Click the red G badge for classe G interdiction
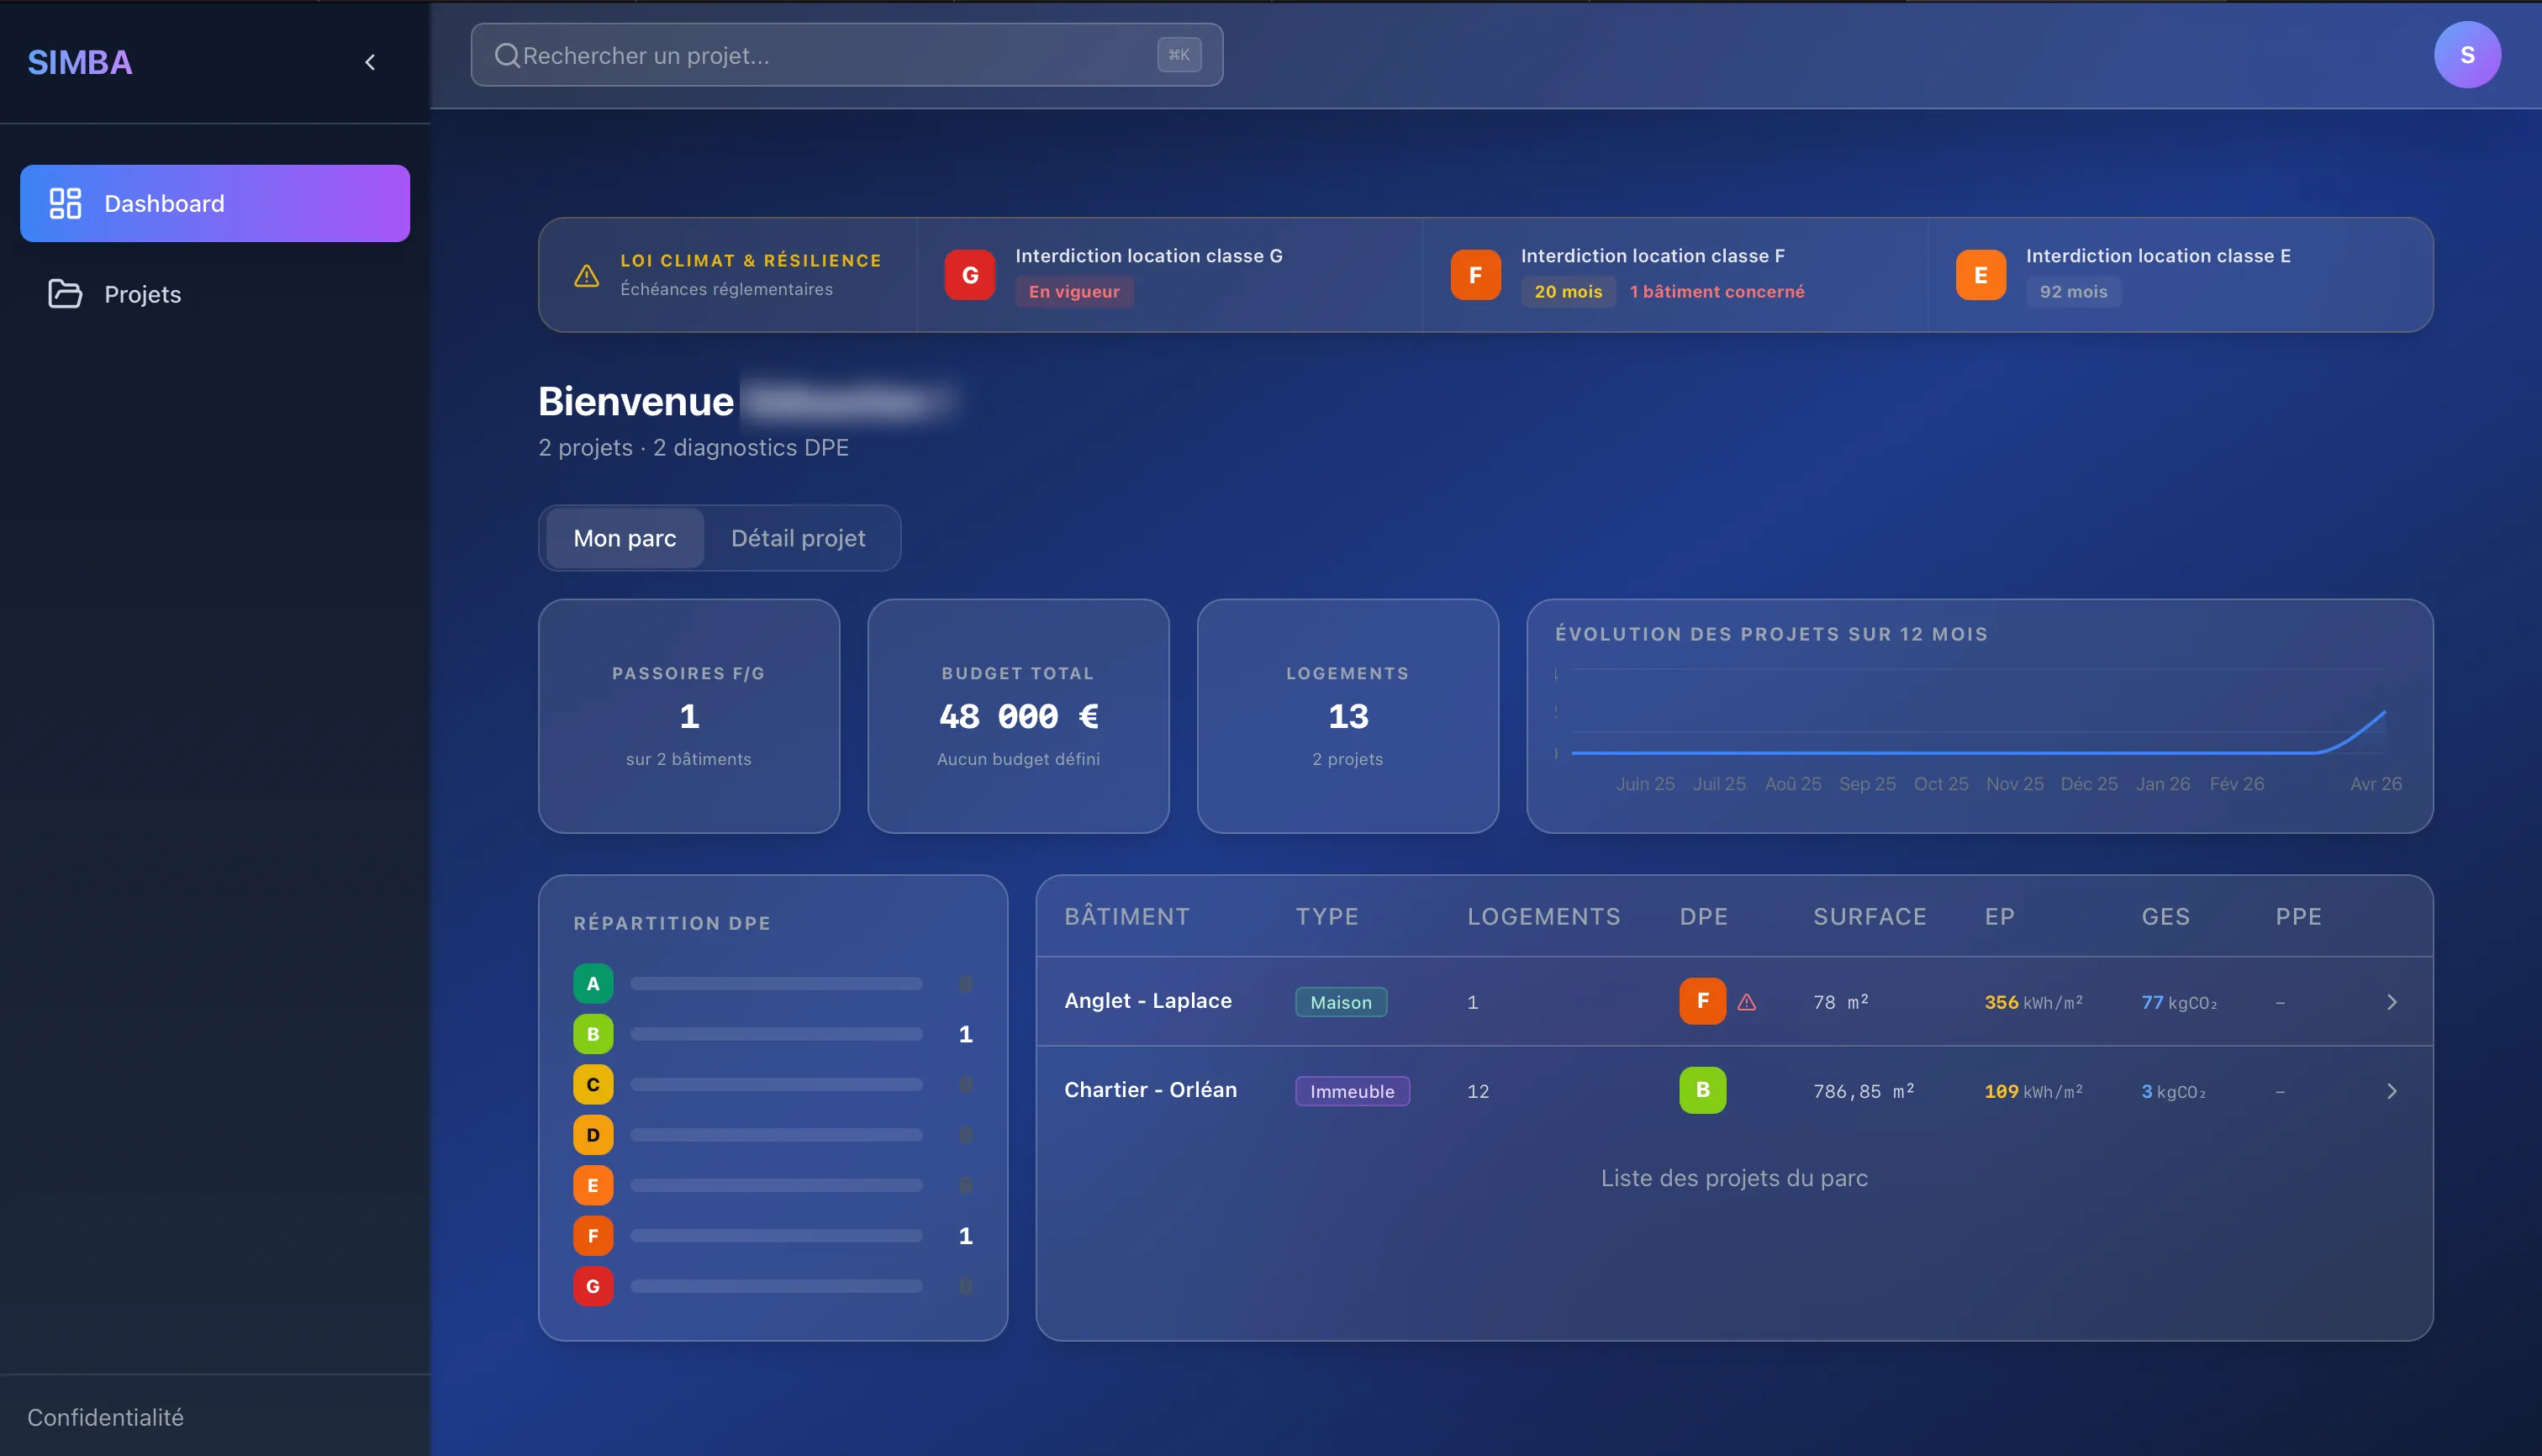Viewport: 2542px width, 1456px height. (968, 274)
